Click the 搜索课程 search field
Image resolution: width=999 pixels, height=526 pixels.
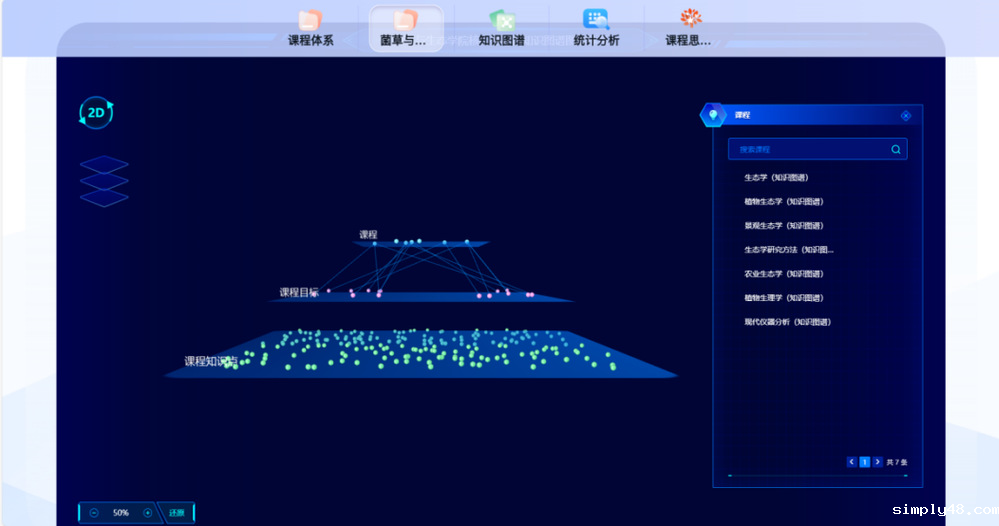(810, 150)
